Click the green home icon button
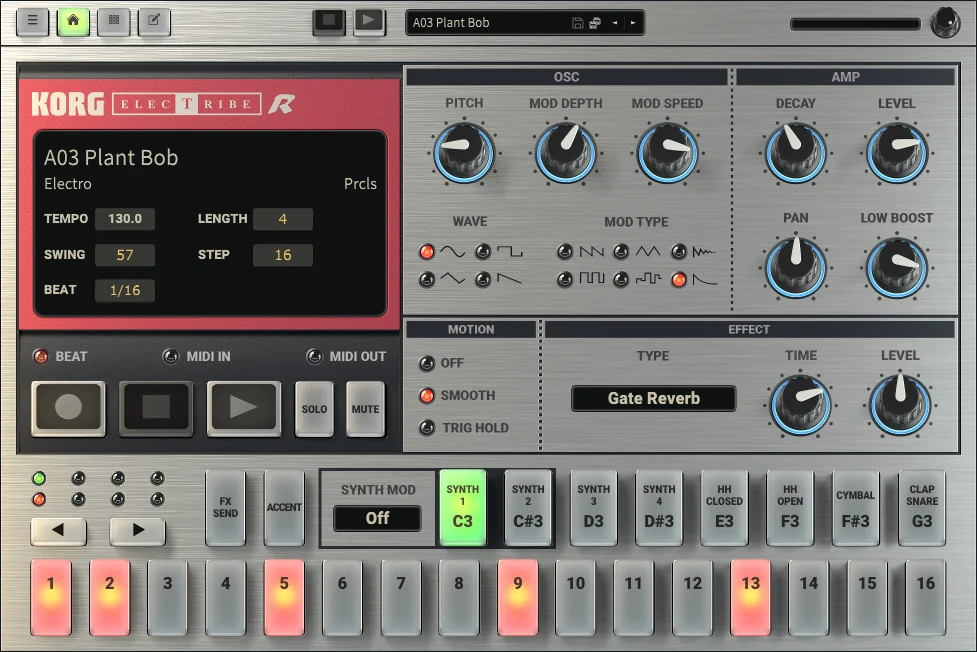Viewport: 977px width, 652px height. [73, 21]
